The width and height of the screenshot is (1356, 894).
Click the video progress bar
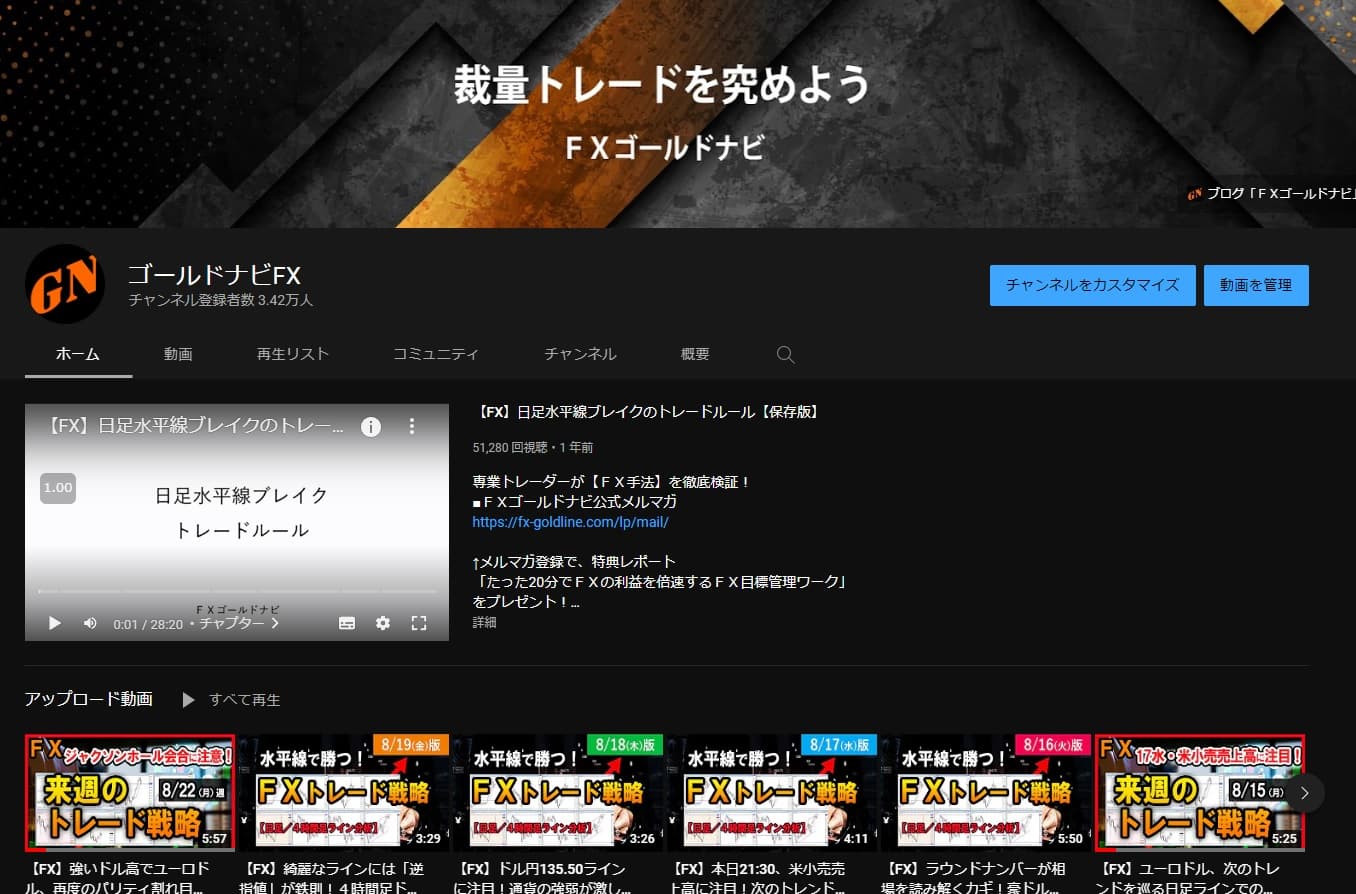237,591
